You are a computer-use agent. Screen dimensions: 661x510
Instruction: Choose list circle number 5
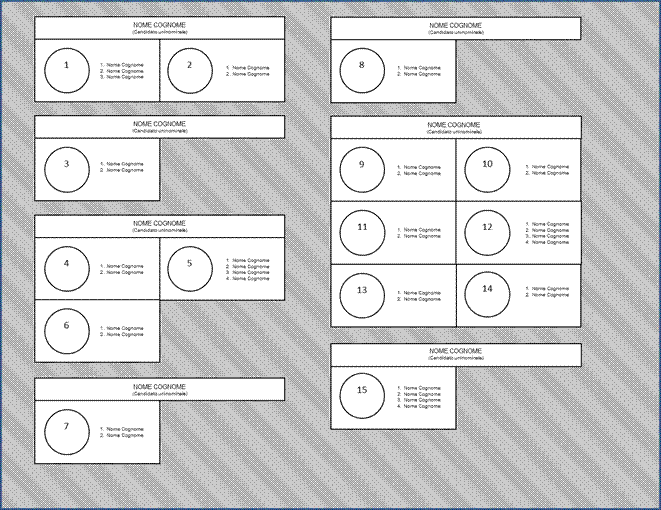(x=190, y=269)
